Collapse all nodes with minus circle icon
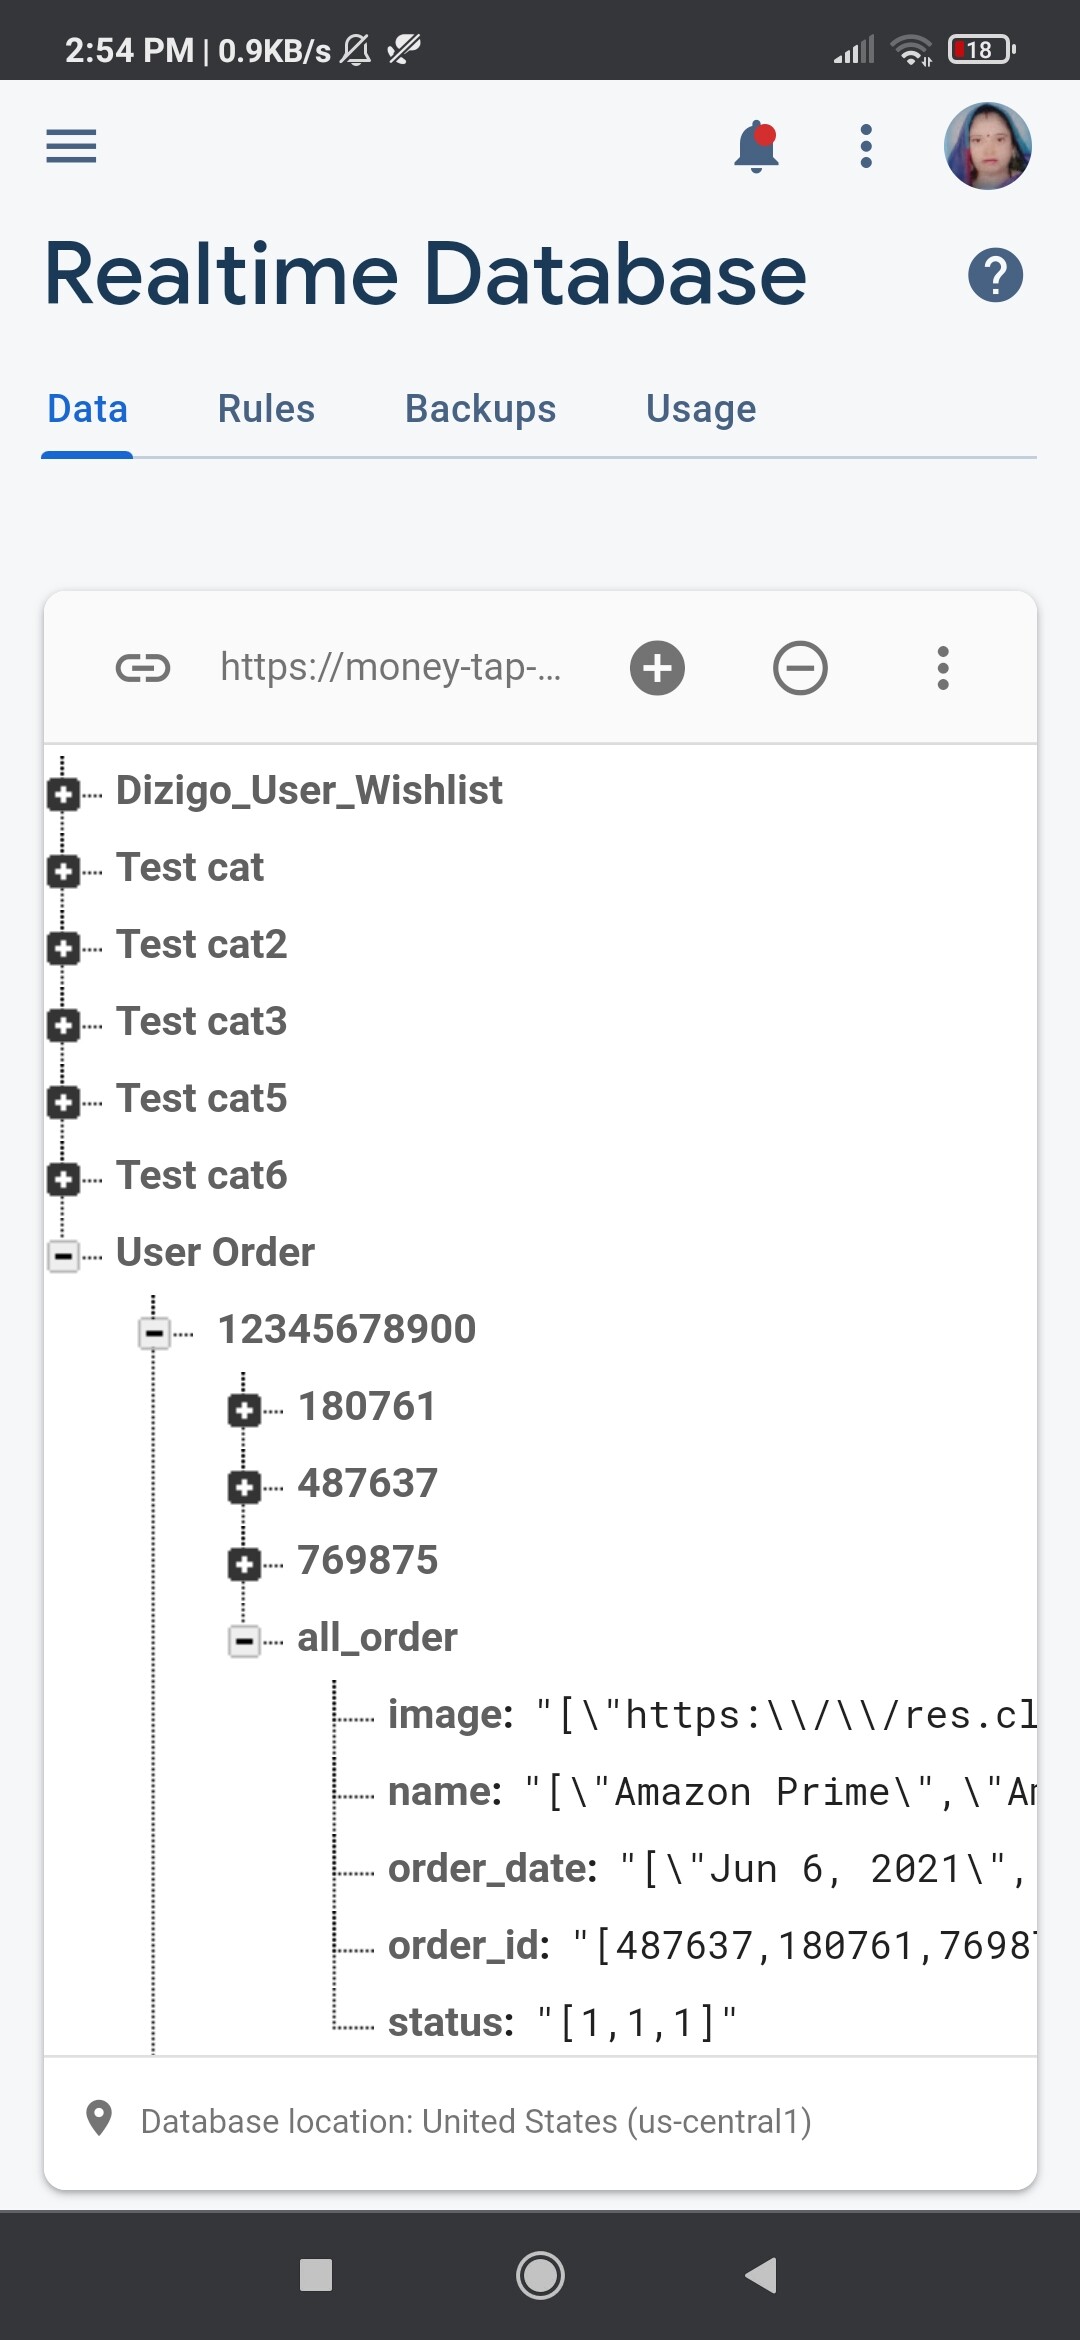This screenshot has height=2340, width=1080. coord(800,668)
